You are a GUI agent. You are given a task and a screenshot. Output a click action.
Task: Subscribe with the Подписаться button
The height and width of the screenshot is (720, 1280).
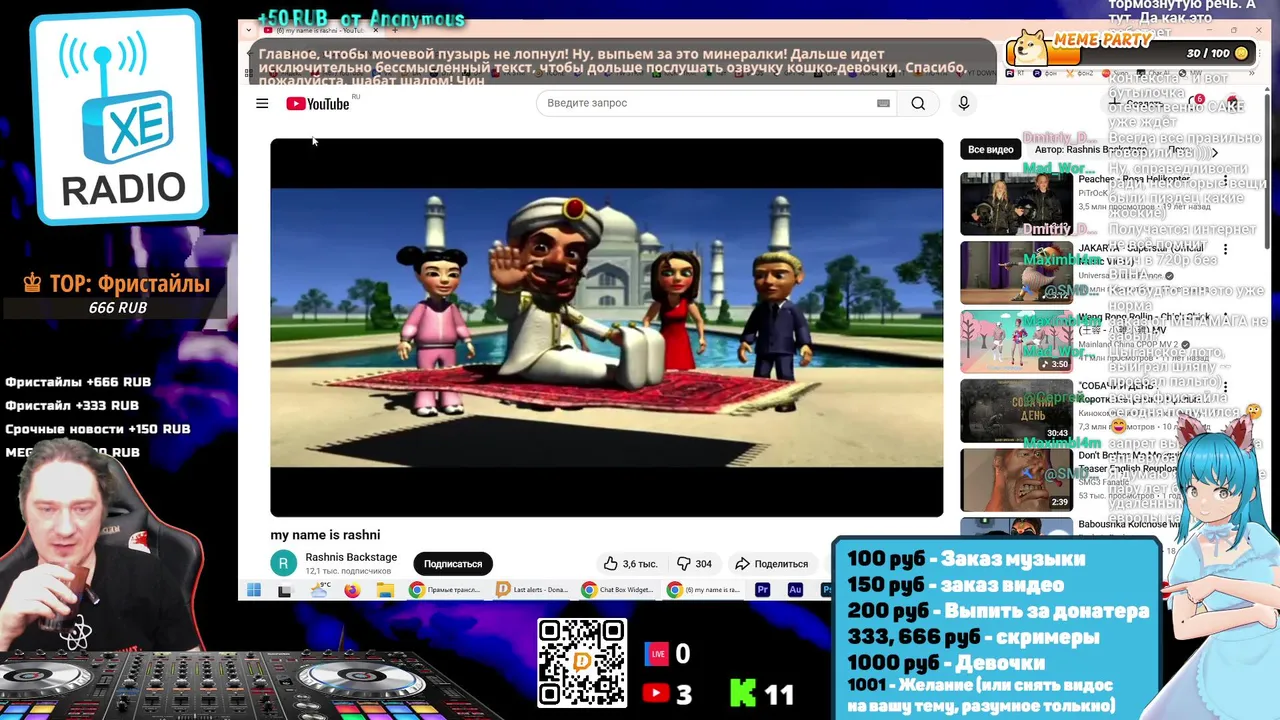point(452,564)
